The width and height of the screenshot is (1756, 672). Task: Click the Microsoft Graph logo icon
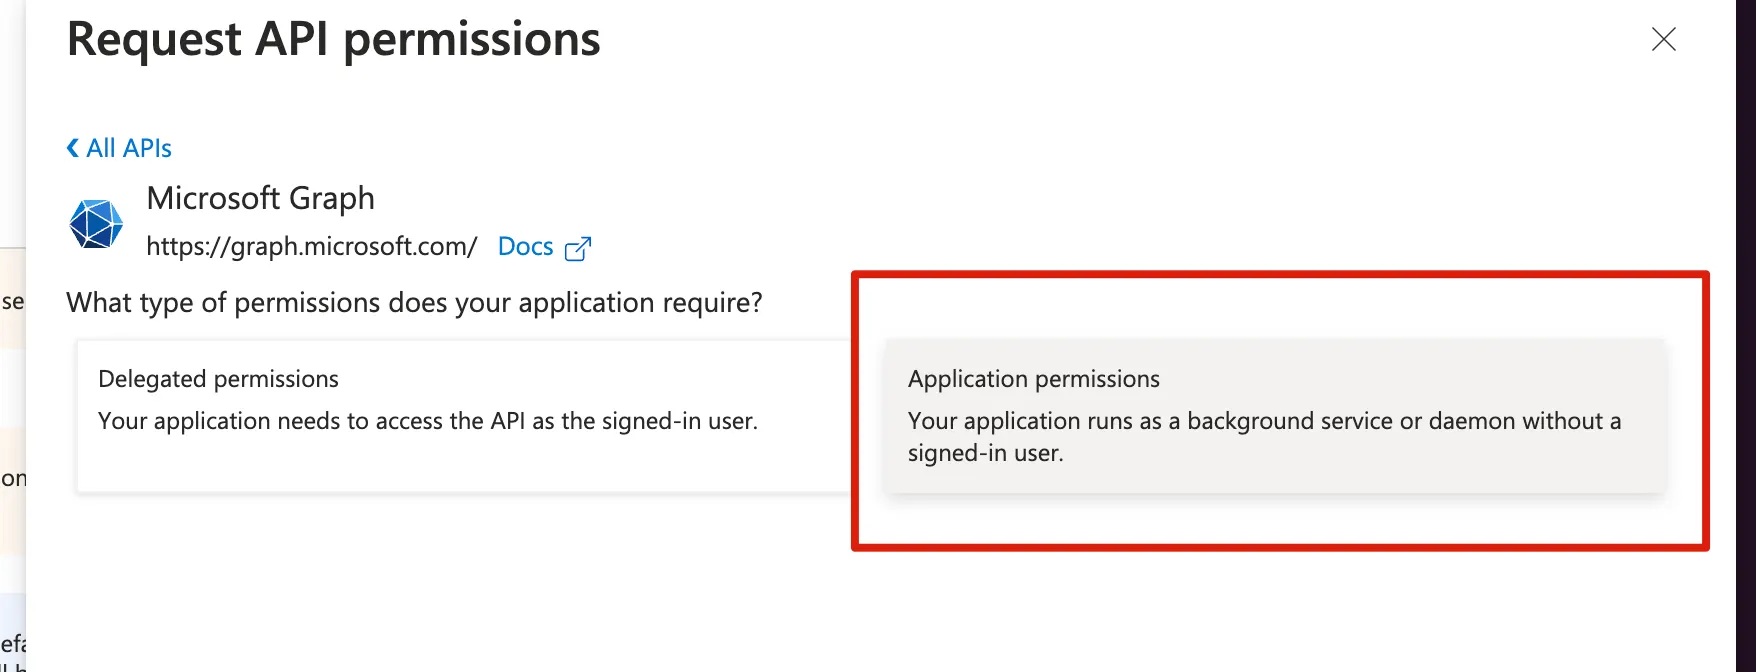[96, 223]
